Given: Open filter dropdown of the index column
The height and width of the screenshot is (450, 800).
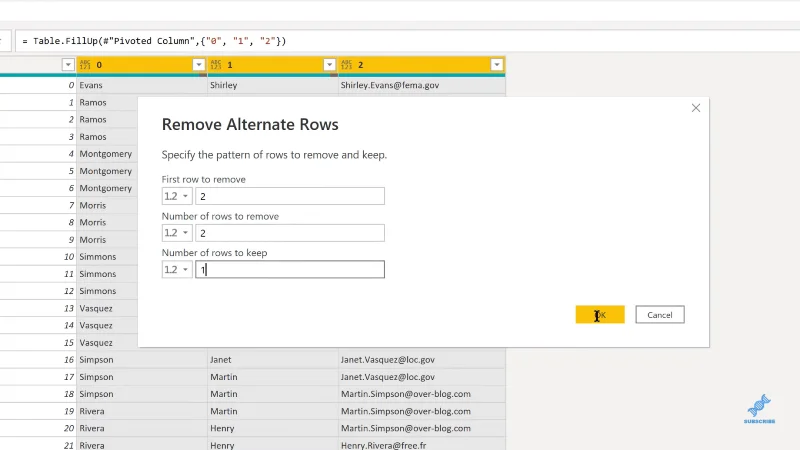Looking at the screenshot, I should pos(68,65).
